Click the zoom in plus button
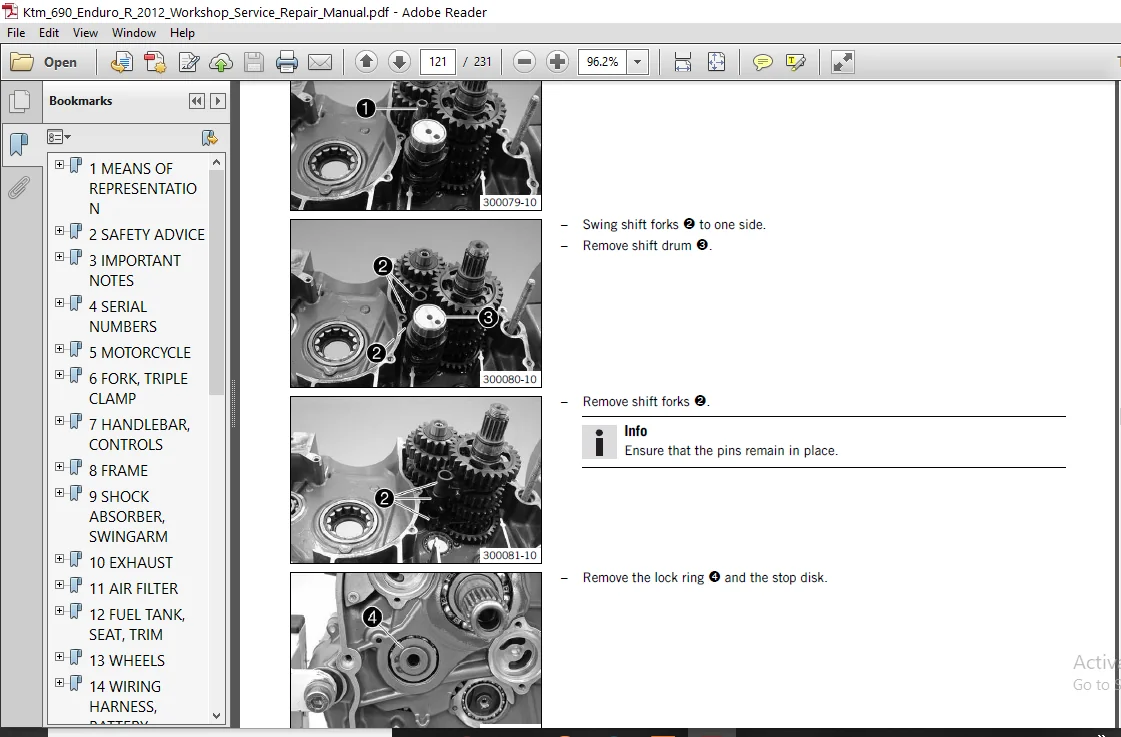1121x737 pixels. point(557,62)
